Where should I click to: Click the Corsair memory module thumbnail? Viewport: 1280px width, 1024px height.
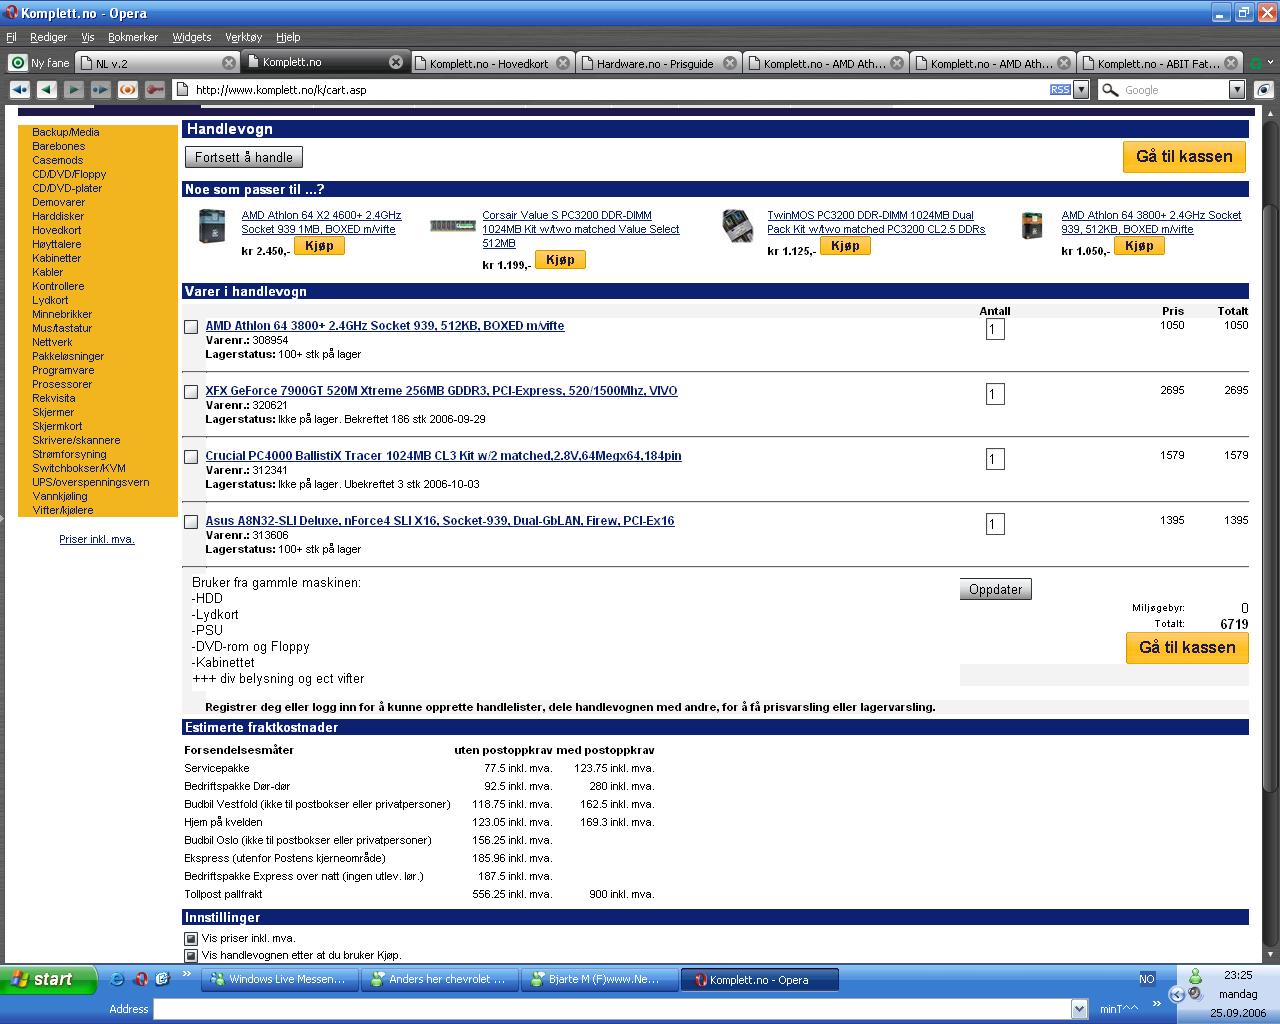pos(452,226)
